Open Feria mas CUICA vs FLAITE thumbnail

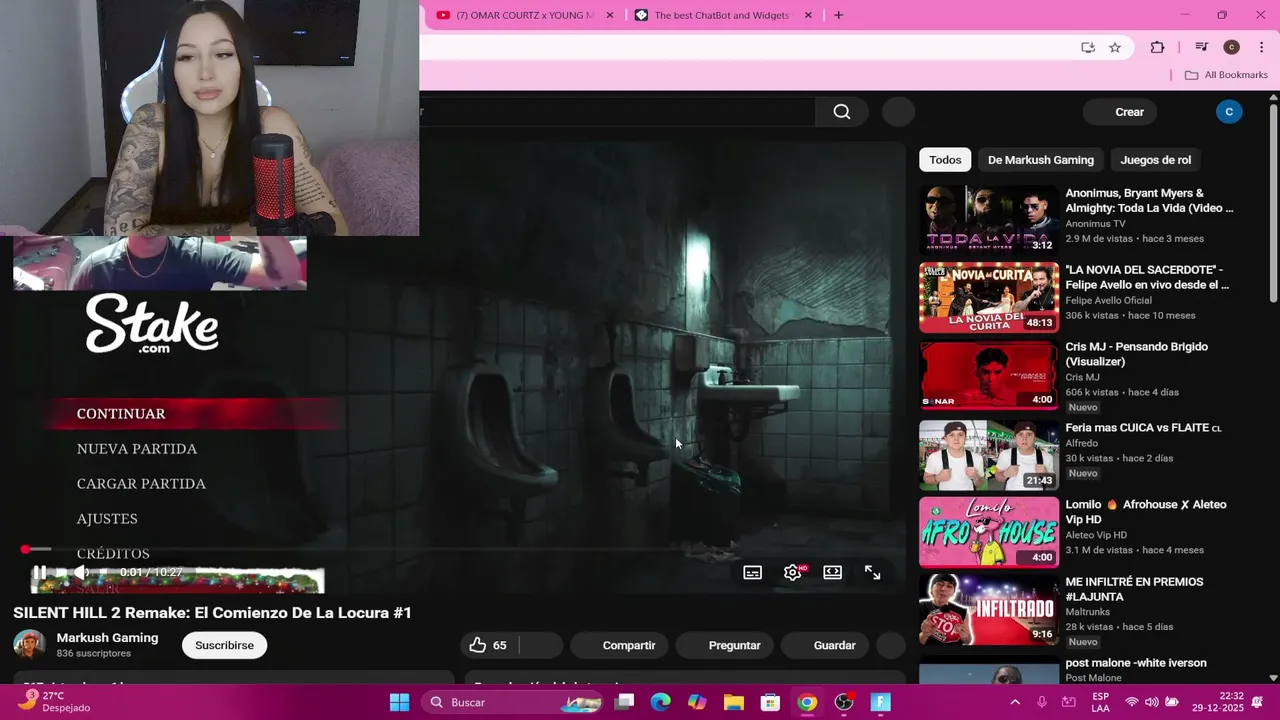[989, 454]
